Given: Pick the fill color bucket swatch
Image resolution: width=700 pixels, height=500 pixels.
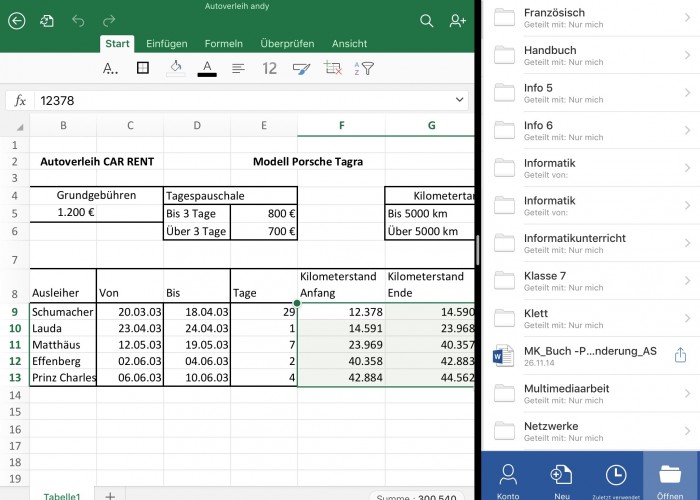Looking at the screenshot, I should pos(175,68).
